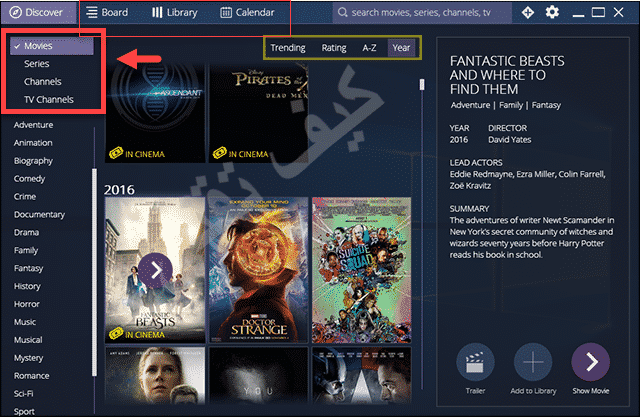
Task: Choose TV Channels from the menu
Action: pyautogui.click(x=49, y=100)
